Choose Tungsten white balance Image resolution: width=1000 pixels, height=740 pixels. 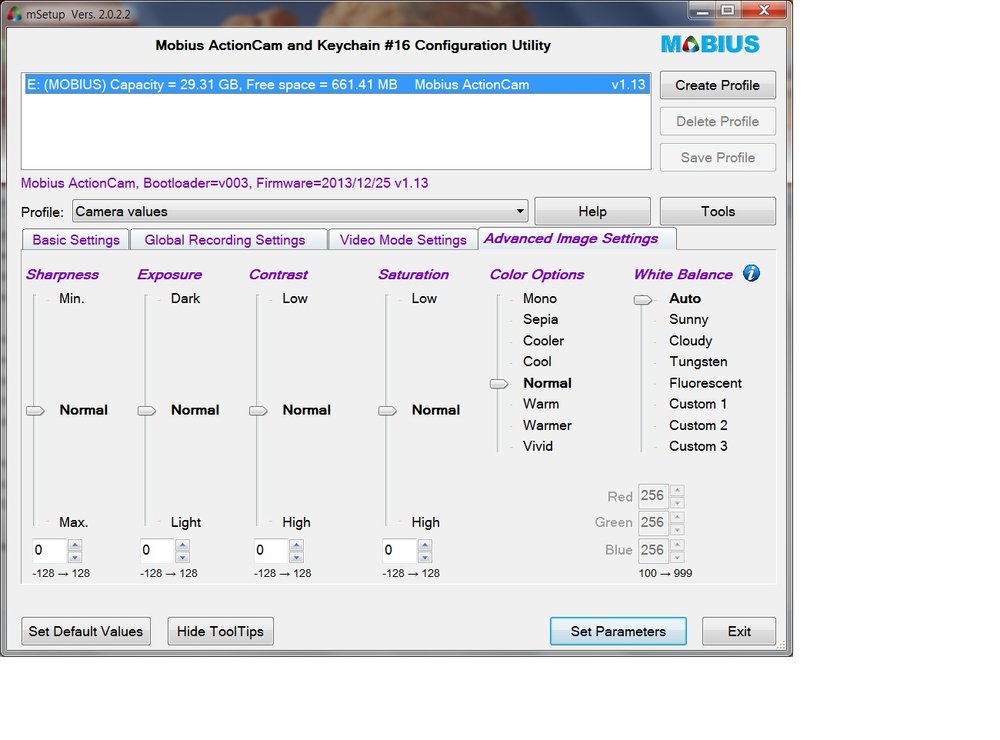coord(698,362)
